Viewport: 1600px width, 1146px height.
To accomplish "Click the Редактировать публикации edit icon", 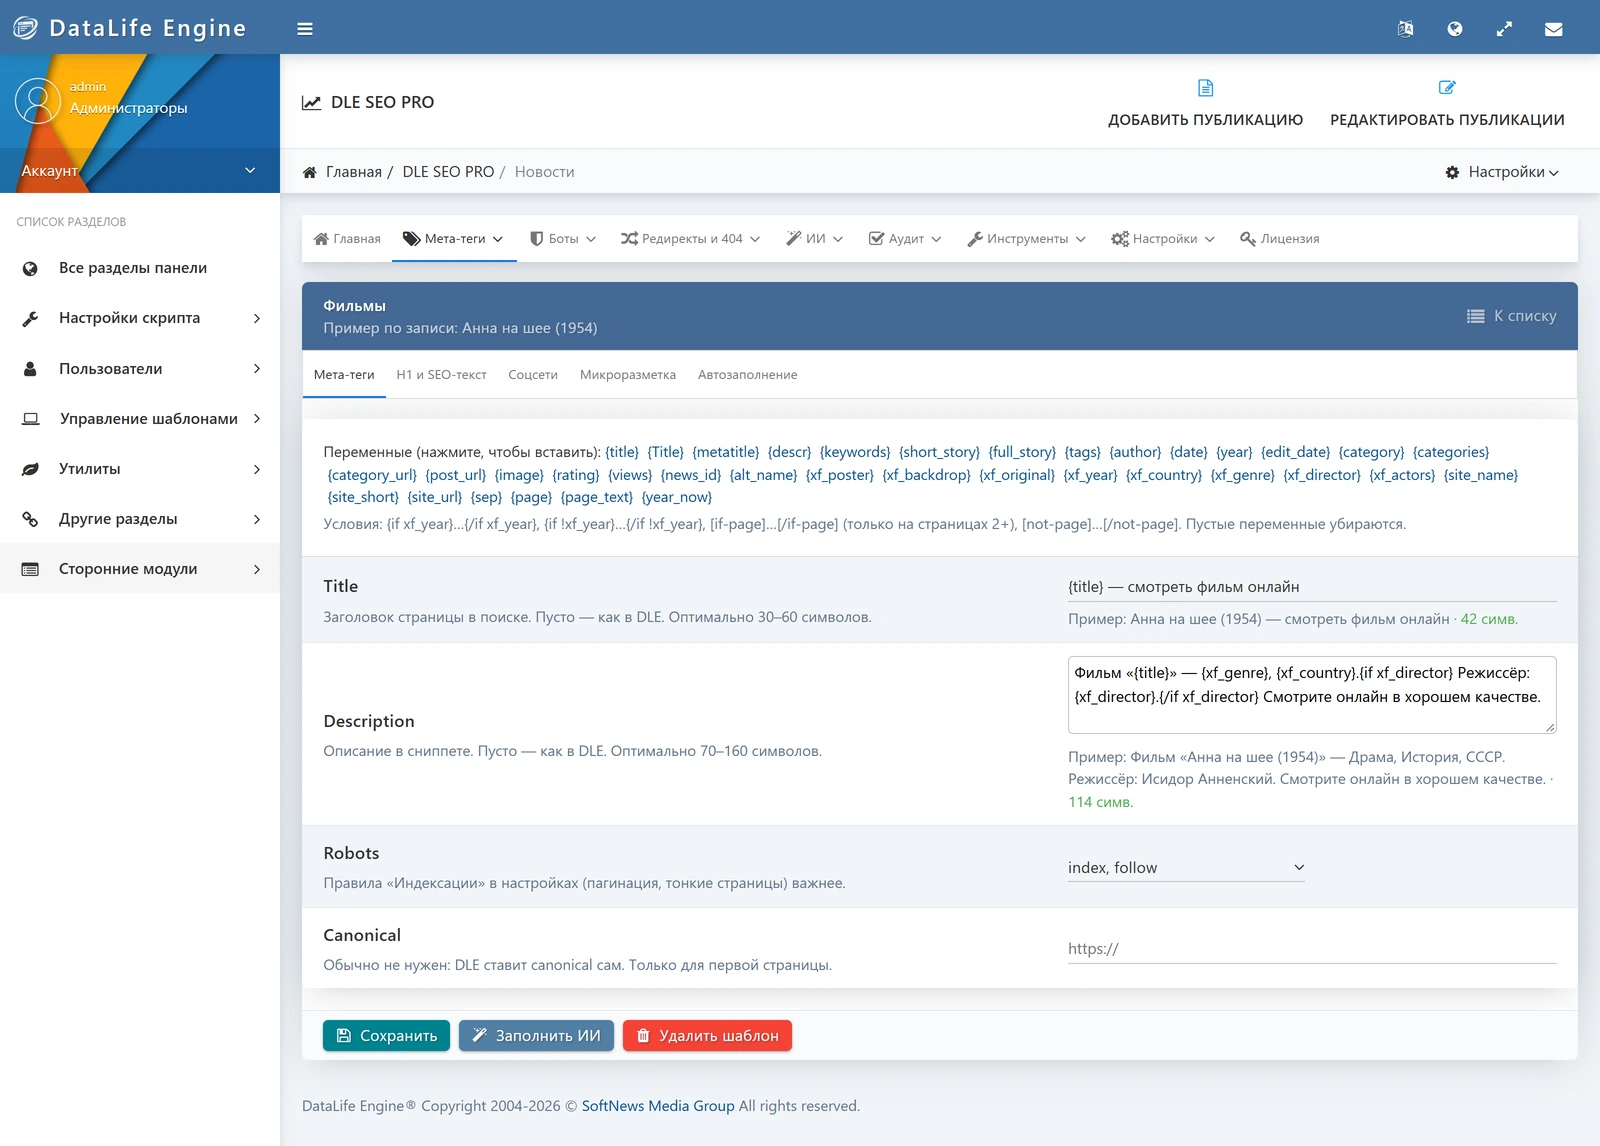I will (x=1447, y=87).
